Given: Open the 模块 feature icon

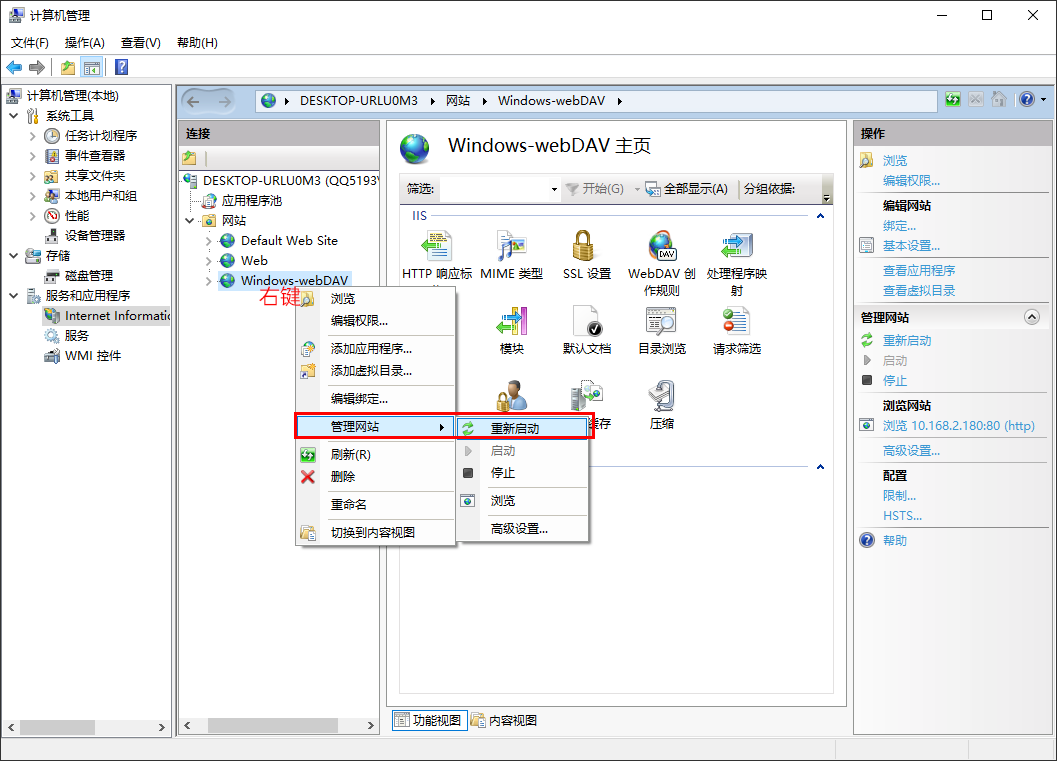Looking at the screenshot, I should (x=512, y=322).
